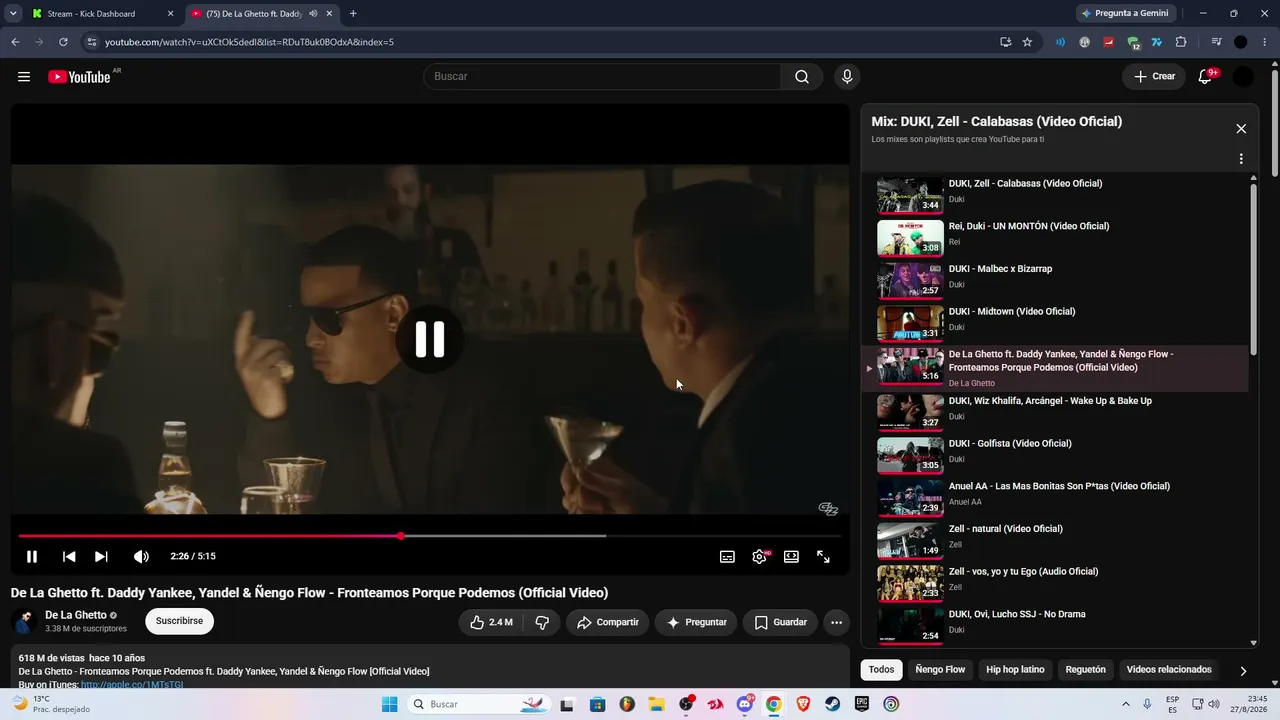
Task: Open the YouTube guide hamburger menu
Action: (x=24, y=77)
